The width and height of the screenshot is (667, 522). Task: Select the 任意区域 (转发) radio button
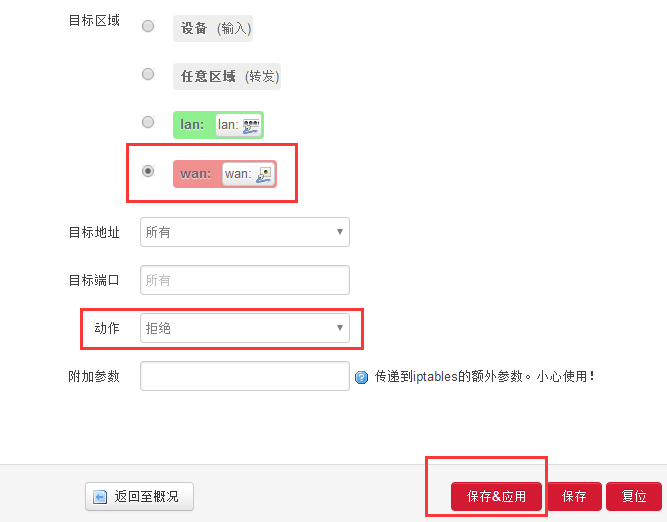pos(148,74)
